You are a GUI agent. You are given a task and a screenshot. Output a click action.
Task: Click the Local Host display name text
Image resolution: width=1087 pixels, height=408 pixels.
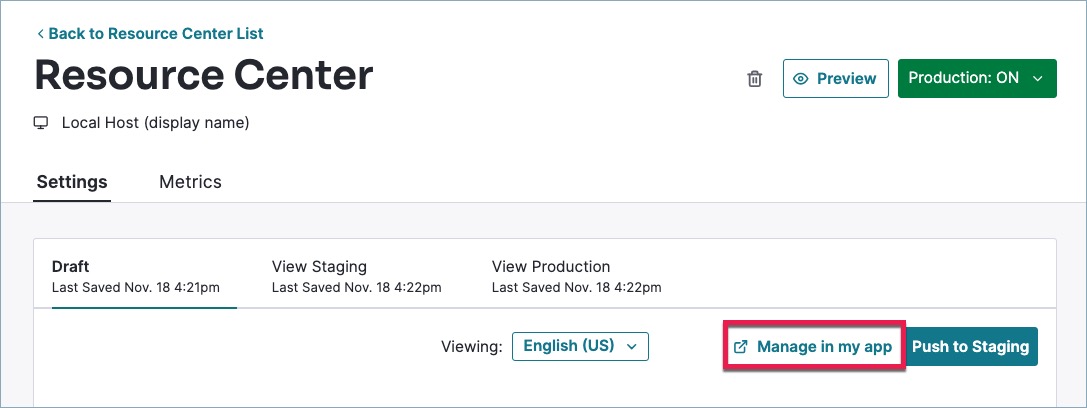point(155,123)
